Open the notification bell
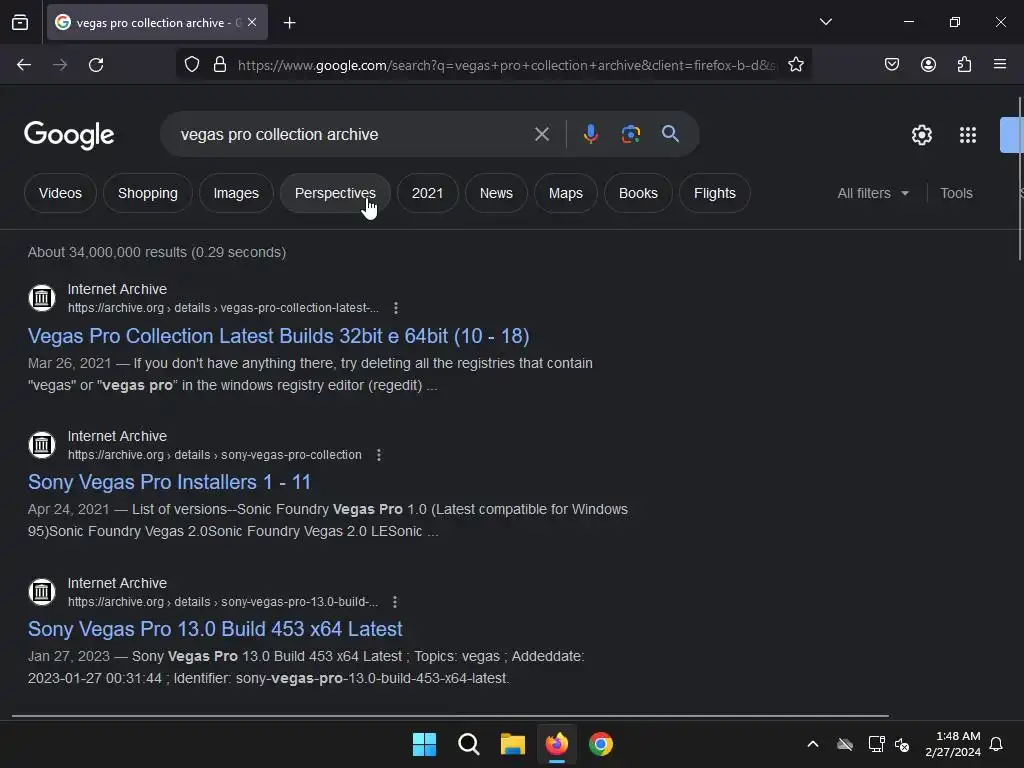Screen dimensions: 1024x768 (x=997, y=744)
